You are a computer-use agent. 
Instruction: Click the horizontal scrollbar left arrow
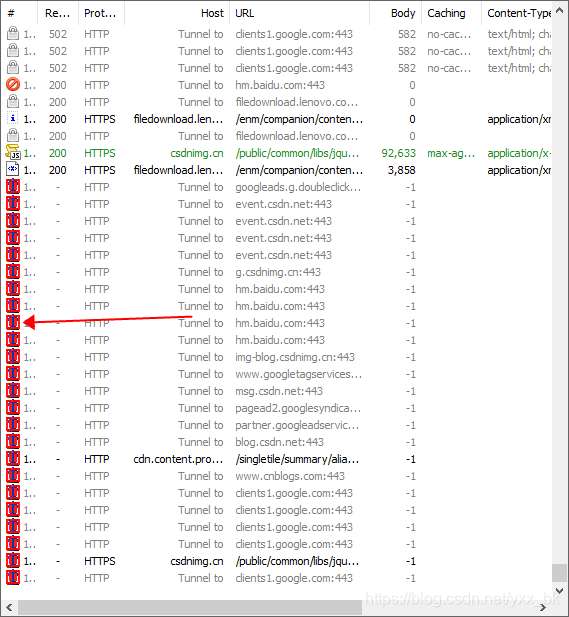(9, 607)
